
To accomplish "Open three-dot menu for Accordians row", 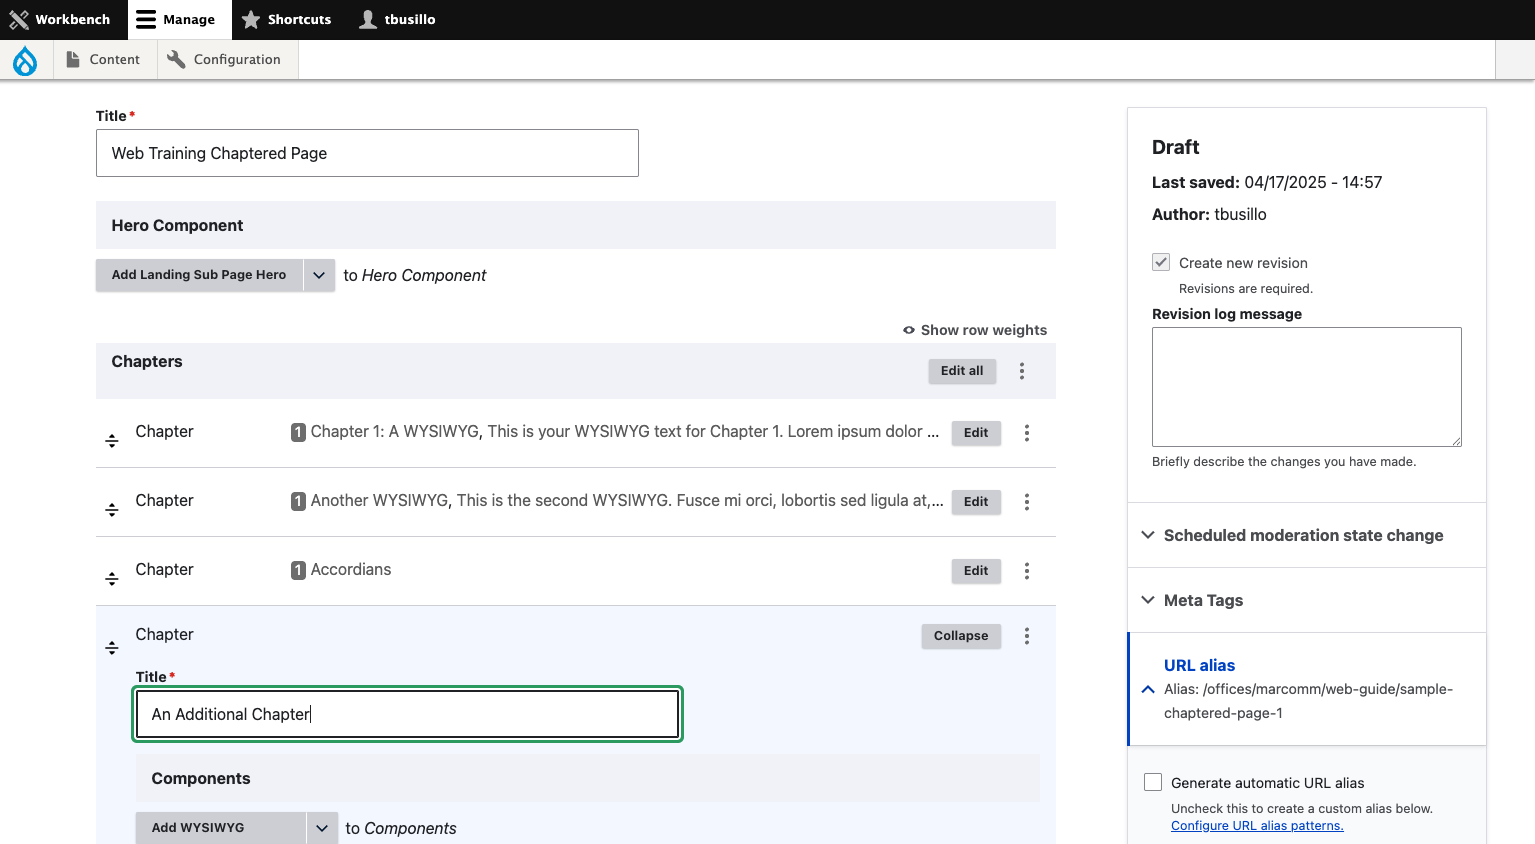I will coord(1027,571).
